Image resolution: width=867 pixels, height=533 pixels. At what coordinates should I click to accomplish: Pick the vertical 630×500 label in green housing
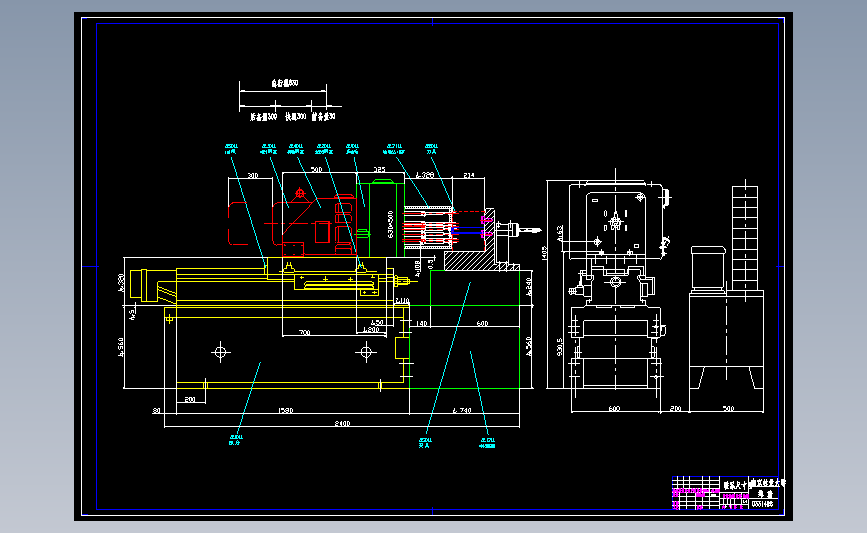[391, 224]
